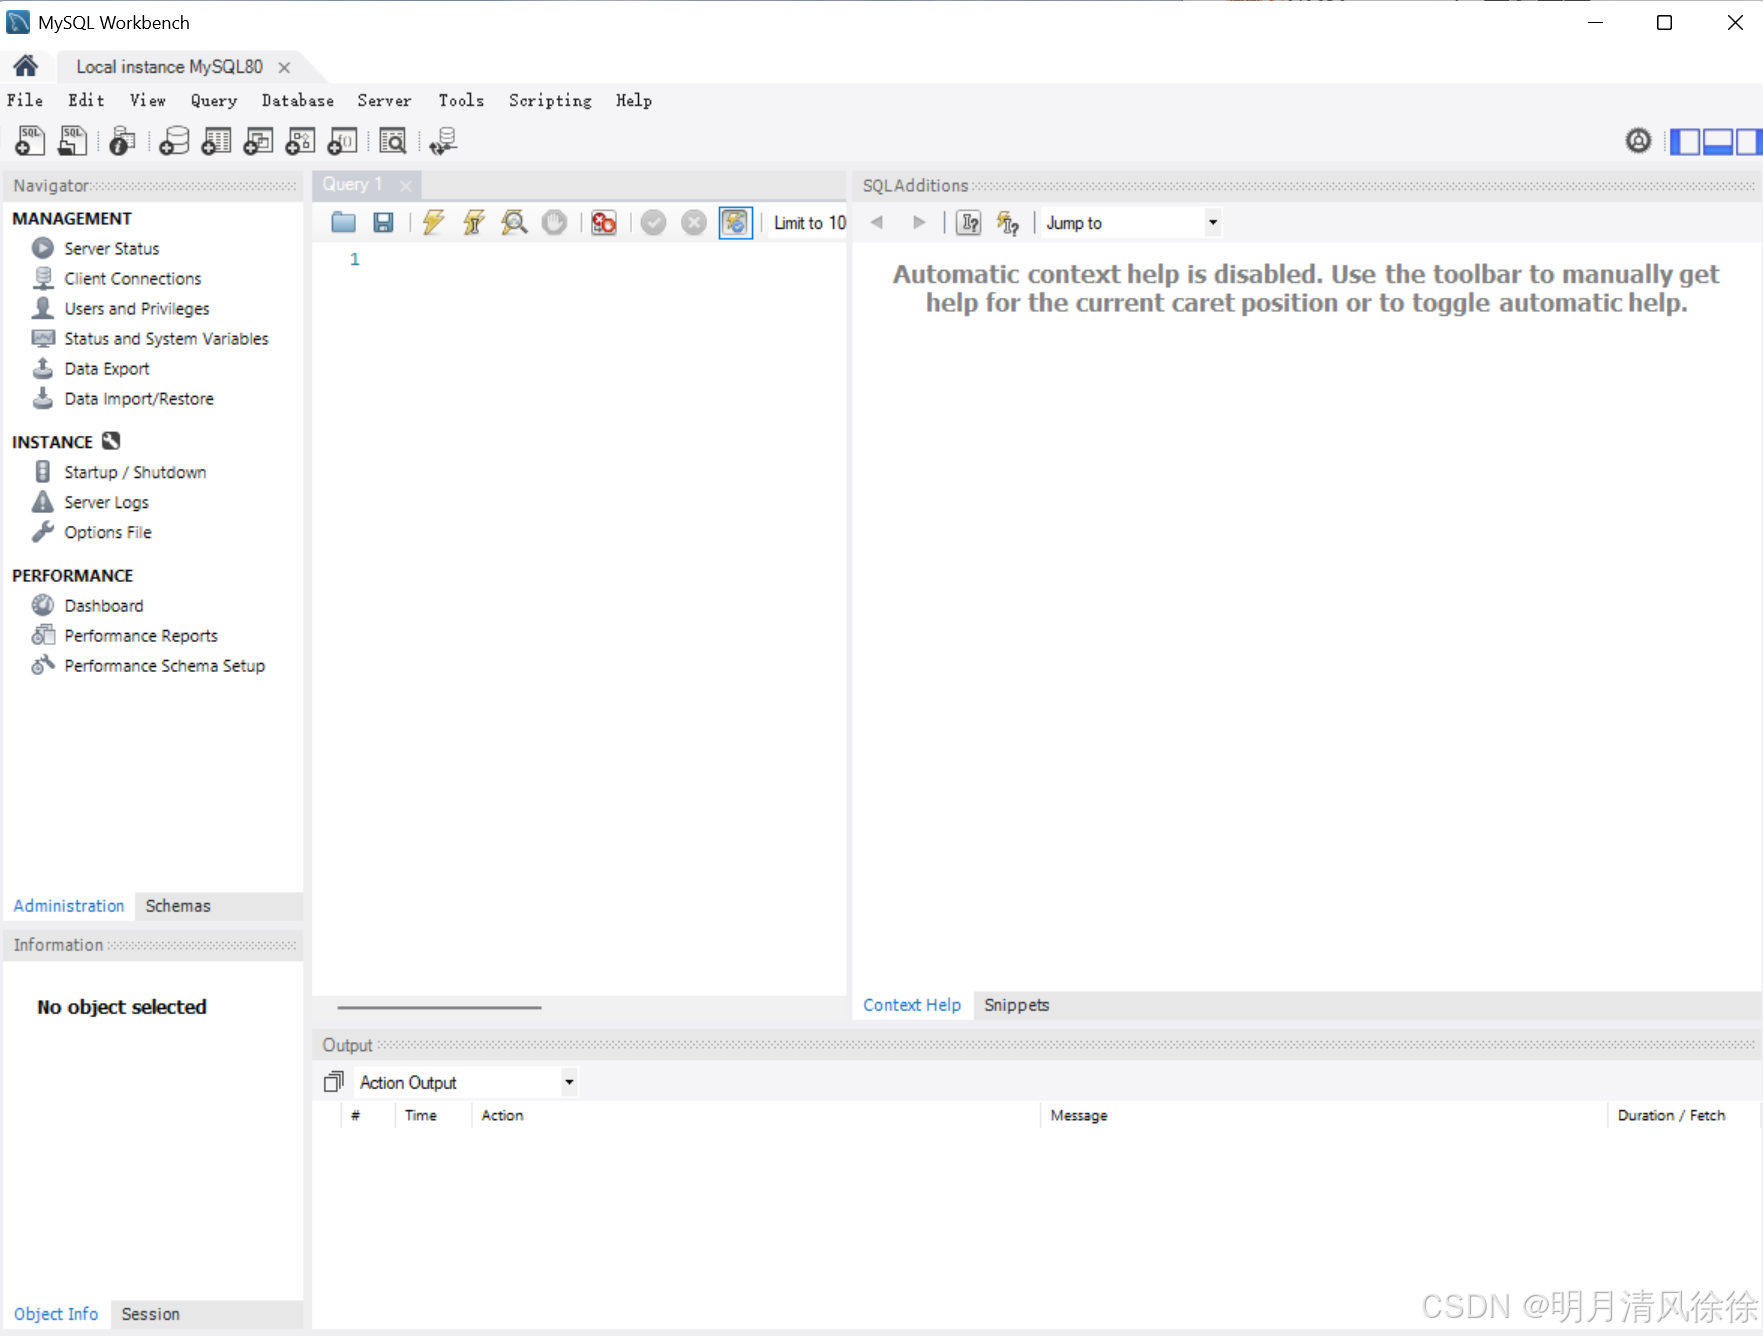This screenshot has height=1336, width=1763.
Task: Close the Query 1 tab
Action: click(406, 185)
